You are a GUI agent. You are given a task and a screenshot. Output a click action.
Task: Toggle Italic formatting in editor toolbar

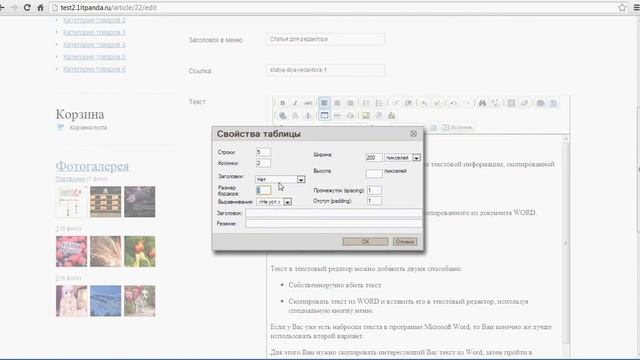(295, 103)
